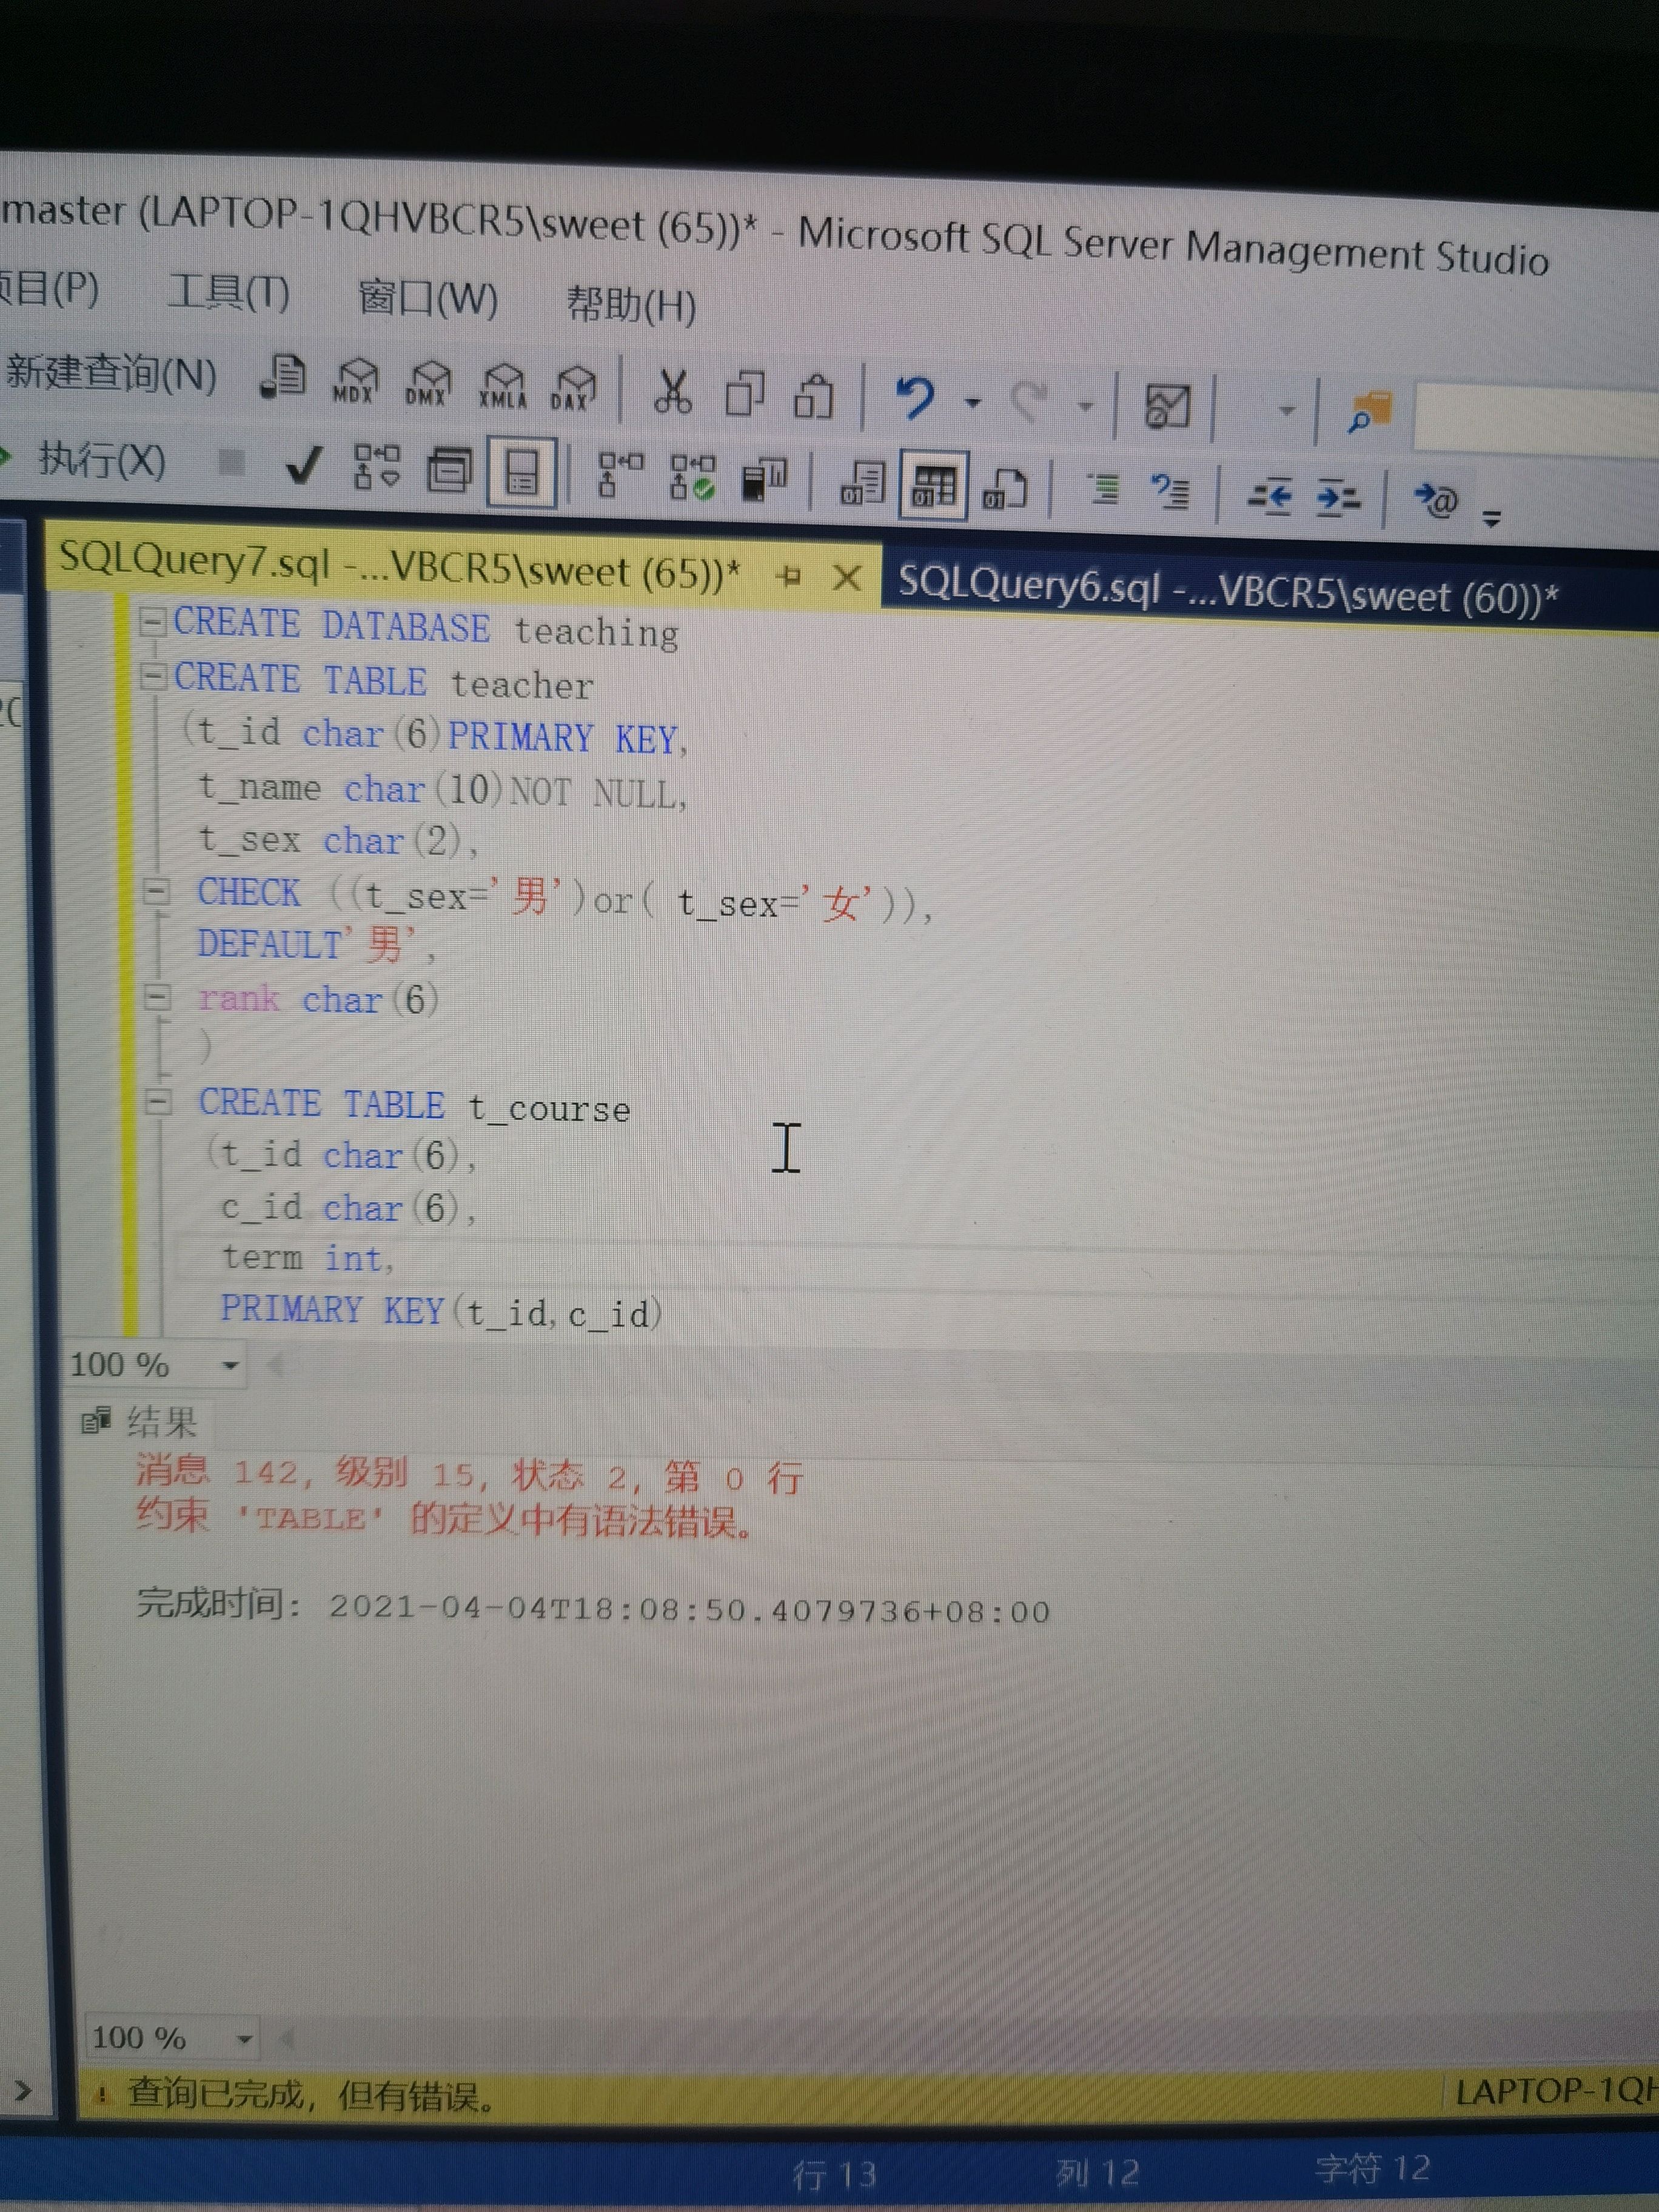The height and width of the screenshot is (2212, 1659).
Task: Close the SQLQuery7.sql tab
Action: [x=847, y=577]
